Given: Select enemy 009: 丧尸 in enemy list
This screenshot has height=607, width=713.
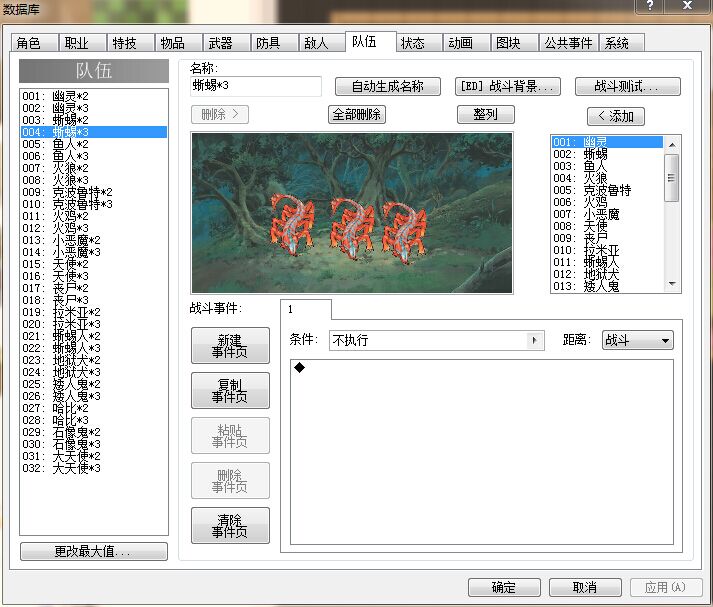Looking at the screenshot, I should pos(608,238).
